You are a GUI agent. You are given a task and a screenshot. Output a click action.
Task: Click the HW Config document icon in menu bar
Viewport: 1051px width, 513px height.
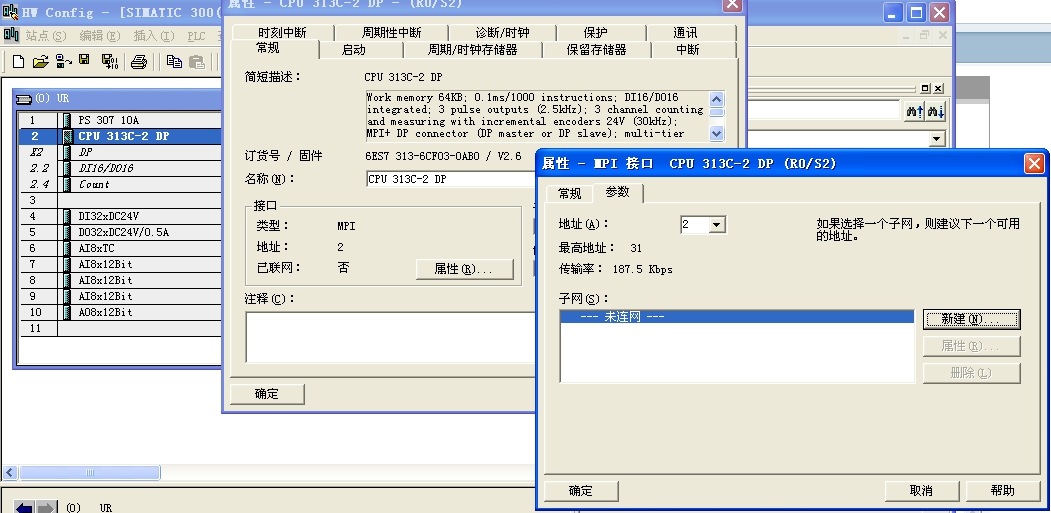click(10, 35)
